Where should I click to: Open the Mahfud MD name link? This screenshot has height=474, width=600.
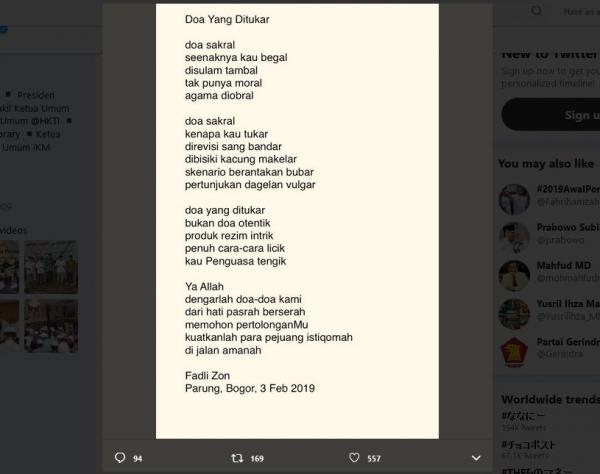pos(564,265)
